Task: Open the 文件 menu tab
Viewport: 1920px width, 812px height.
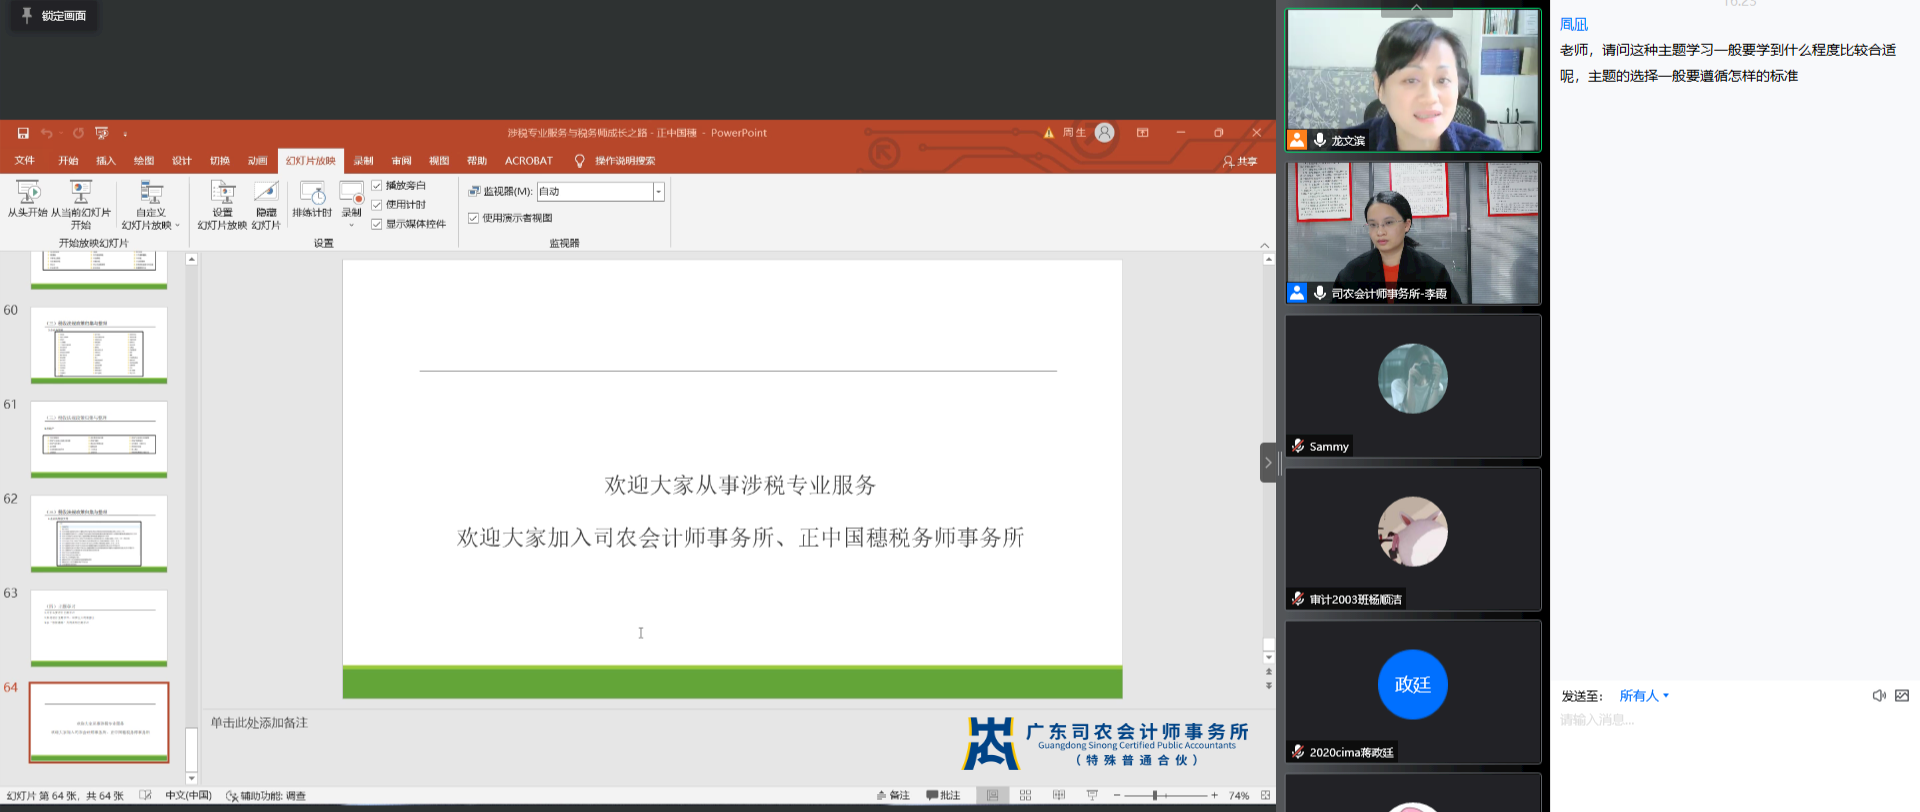Action: (25, 161)
